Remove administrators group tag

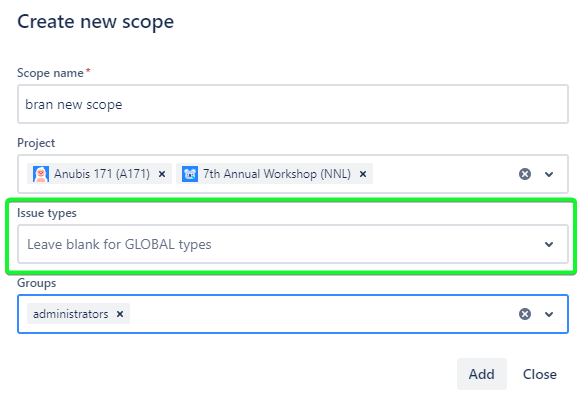pyautogui.click(x=120, y=314)
